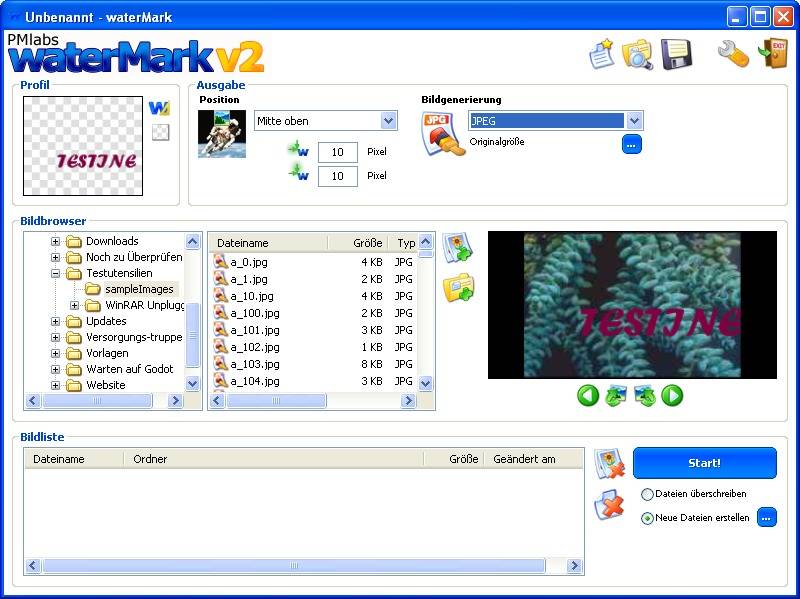Expand the Website folder node
This screenshot has width=800, height=599.
pyautogui.click(x=55, y=385)
